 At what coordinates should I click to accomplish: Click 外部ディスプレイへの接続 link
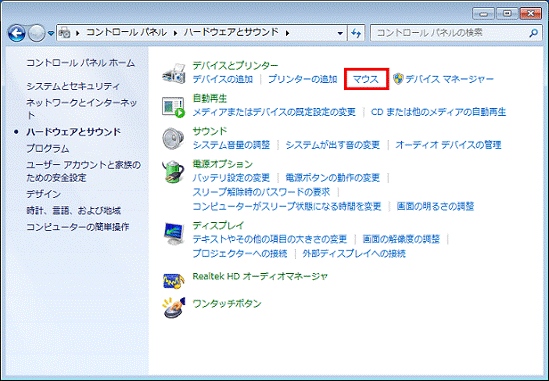tap(354, 254)
